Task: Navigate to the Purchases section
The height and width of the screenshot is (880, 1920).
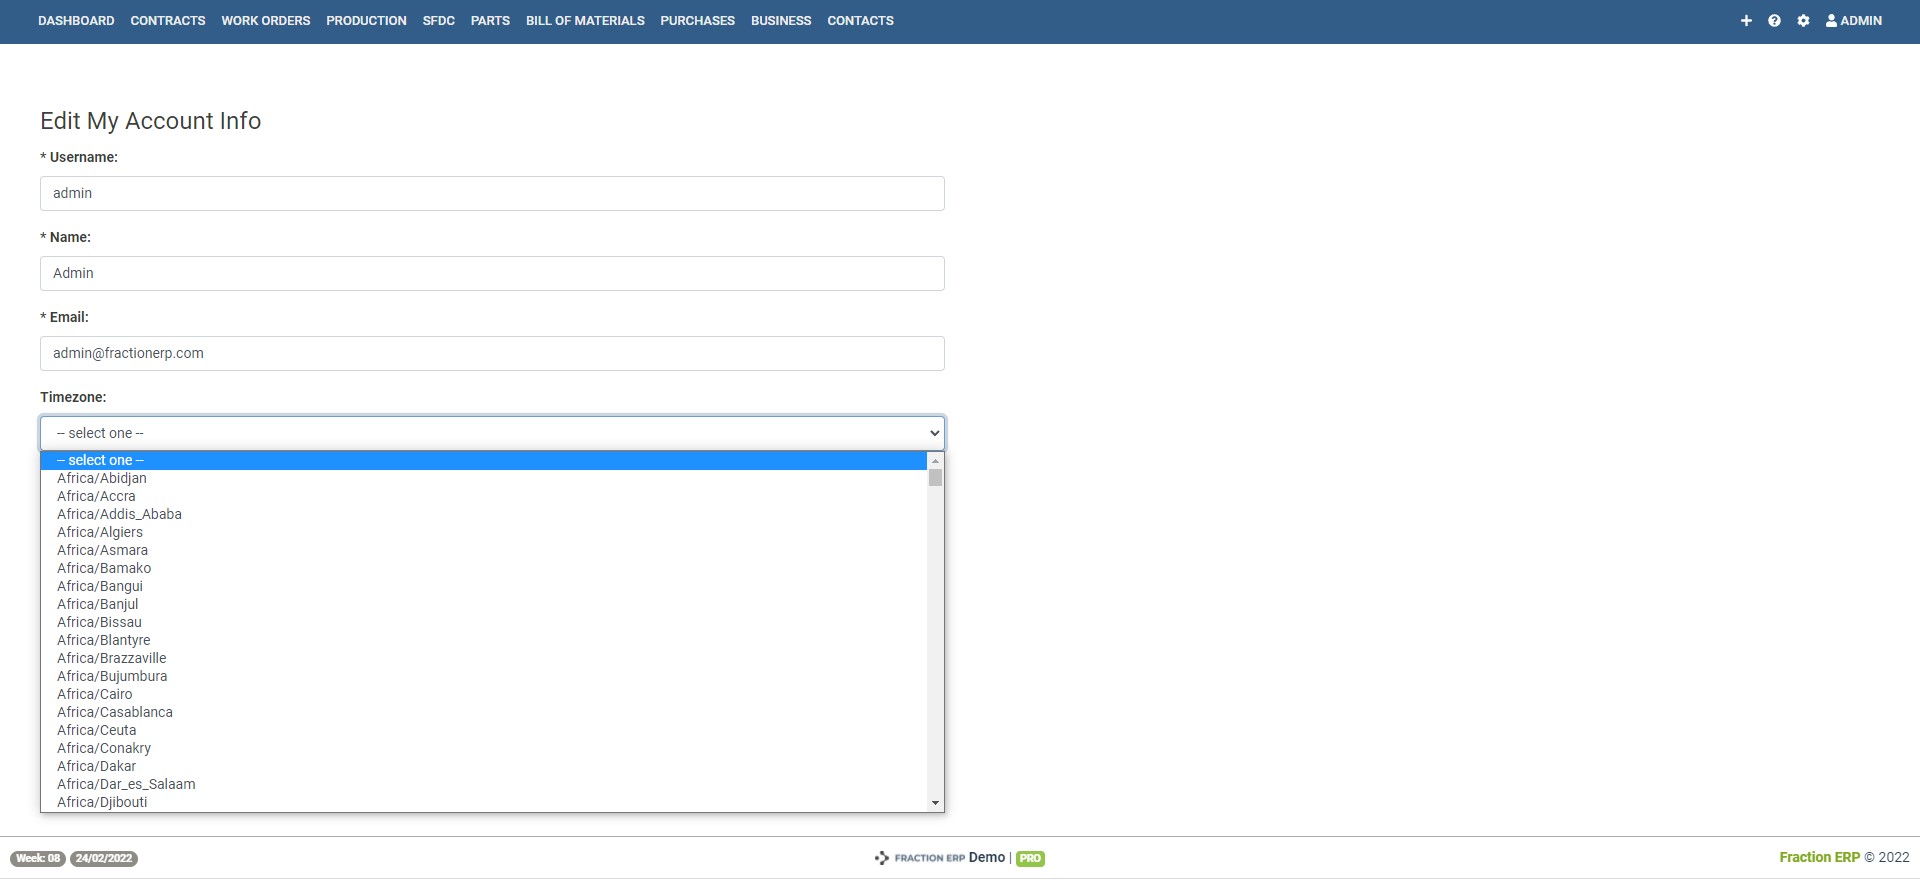Action: click(697, 21)
